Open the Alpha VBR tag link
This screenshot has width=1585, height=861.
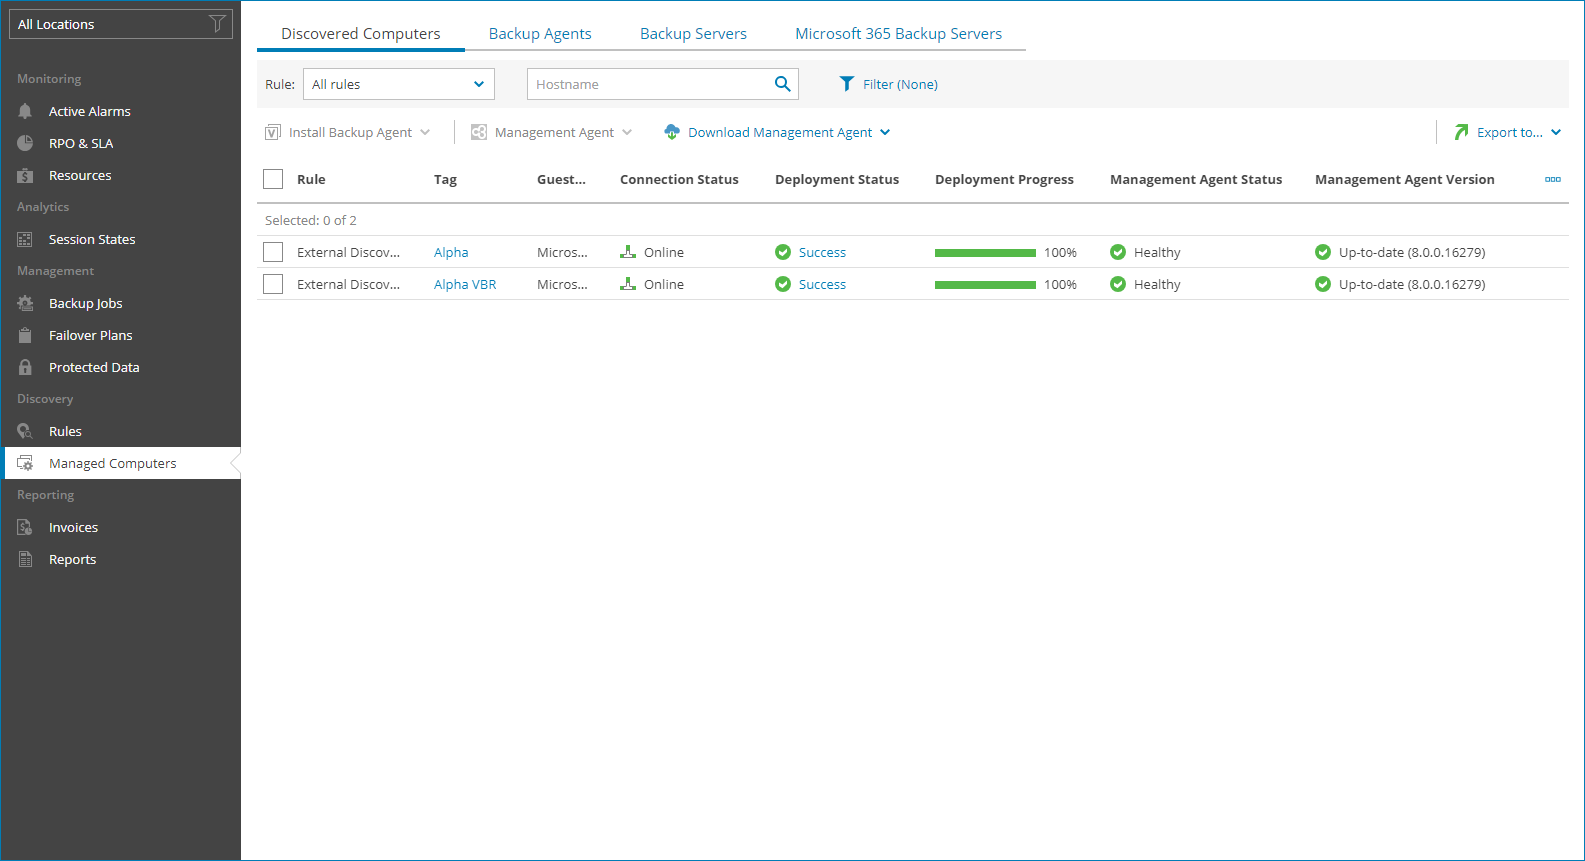point(465,284)
